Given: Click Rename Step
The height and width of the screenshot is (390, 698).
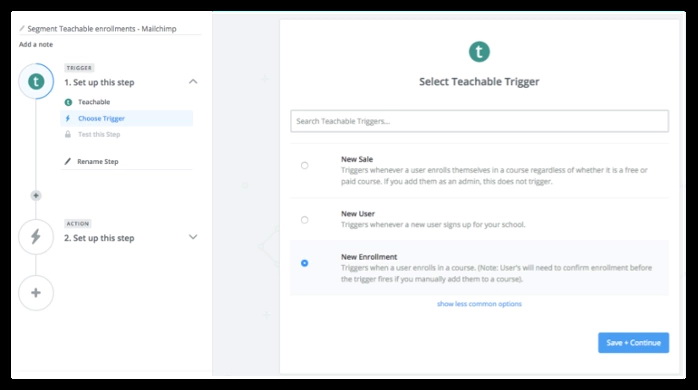Looking at the screenshot, I should (97, 161).
